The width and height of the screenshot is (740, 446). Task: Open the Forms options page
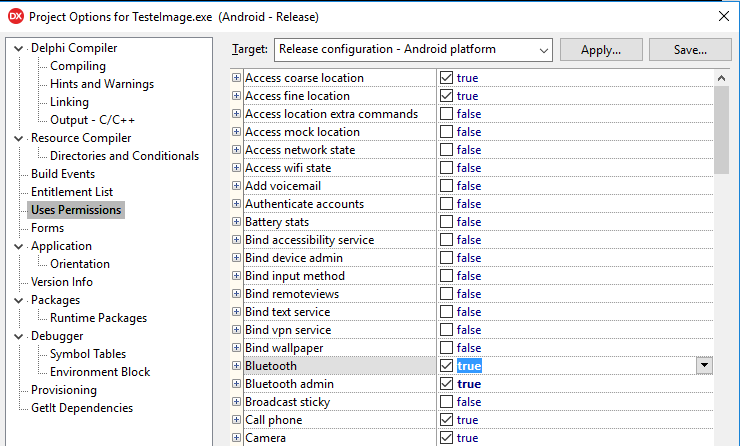click(47, 228)
